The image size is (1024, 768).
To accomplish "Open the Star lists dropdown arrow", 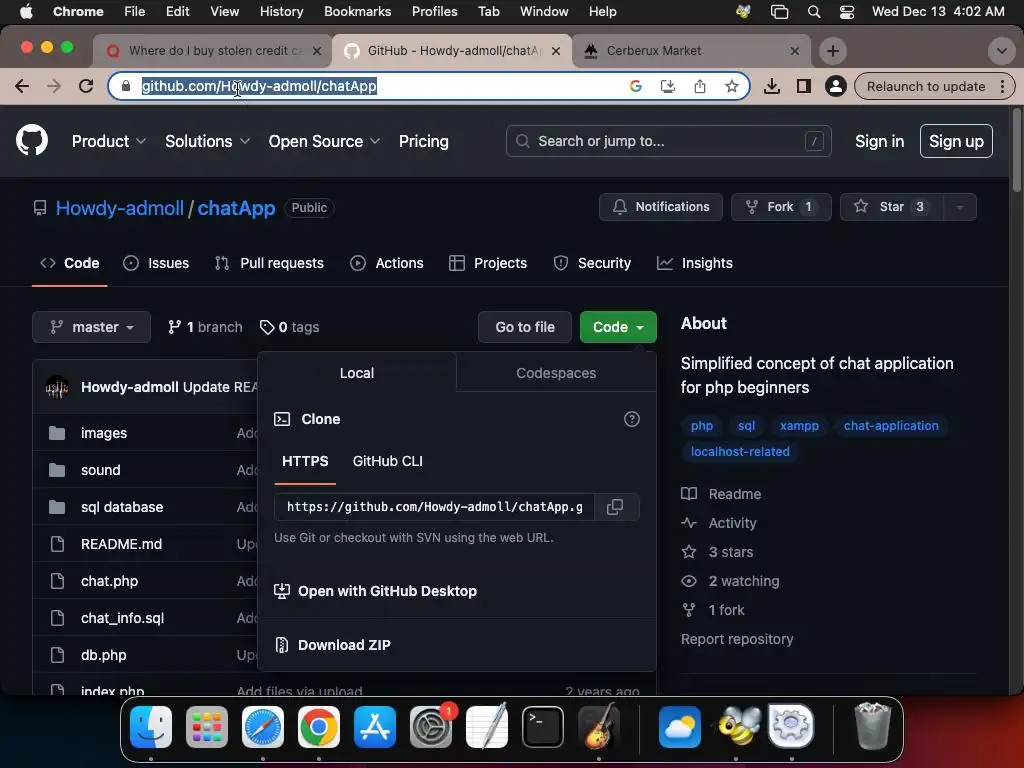I will [x=959, y=207].
